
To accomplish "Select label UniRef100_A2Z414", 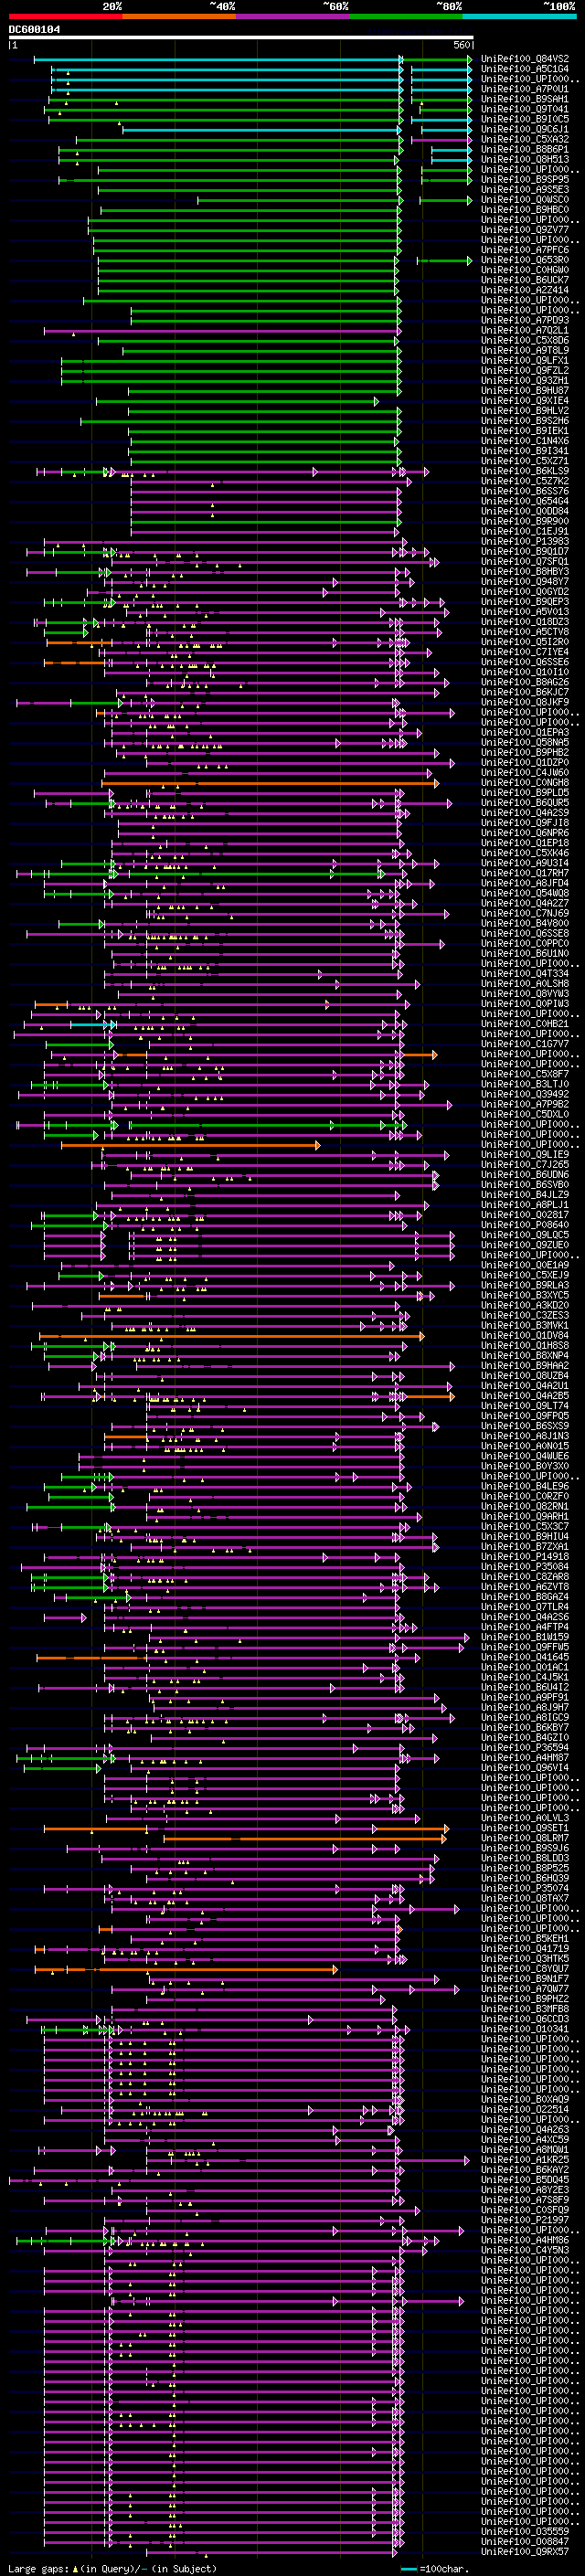I will pyautogui.click(x=525, y=290).
